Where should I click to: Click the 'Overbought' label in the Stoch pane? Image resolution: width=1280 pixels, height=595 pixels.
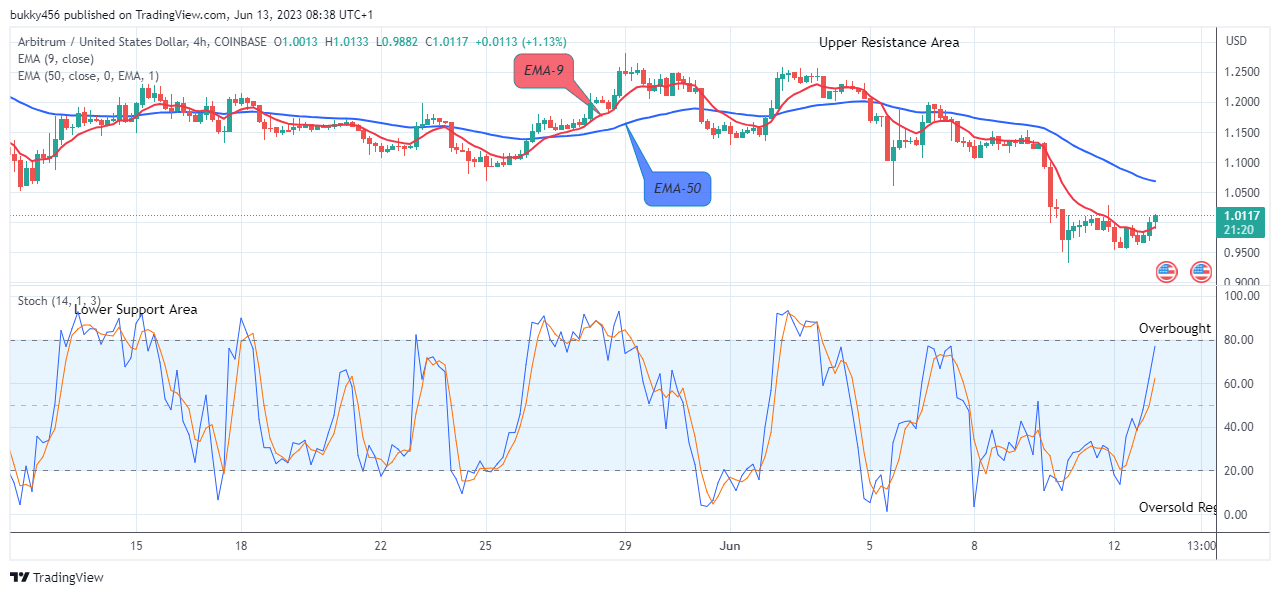(1175, 328)
